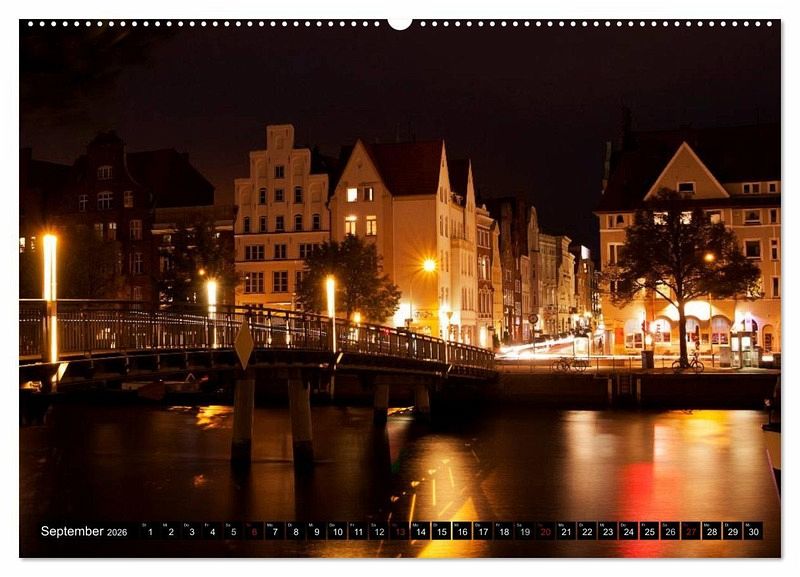Select day 15 in the calendar strip
Viewport: 800px width, 577px height.
coord(441,531)
